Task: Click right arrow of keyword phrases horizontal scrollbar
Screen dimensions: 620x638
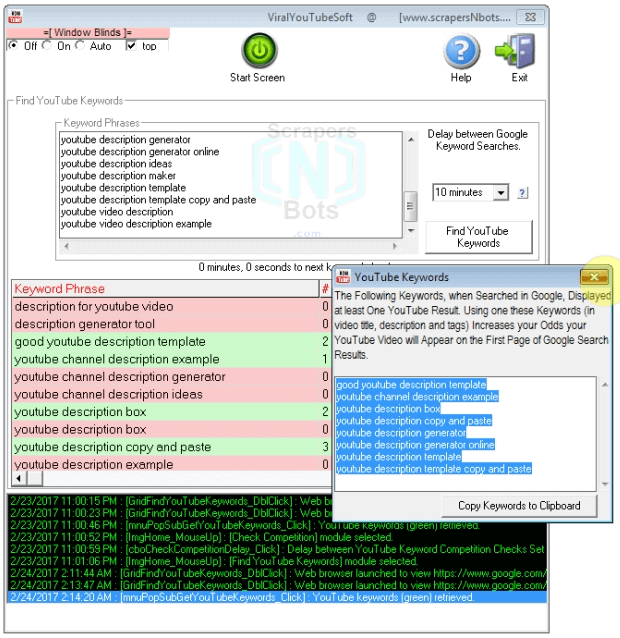Action: pyautogui.click(x=394, y=246)
